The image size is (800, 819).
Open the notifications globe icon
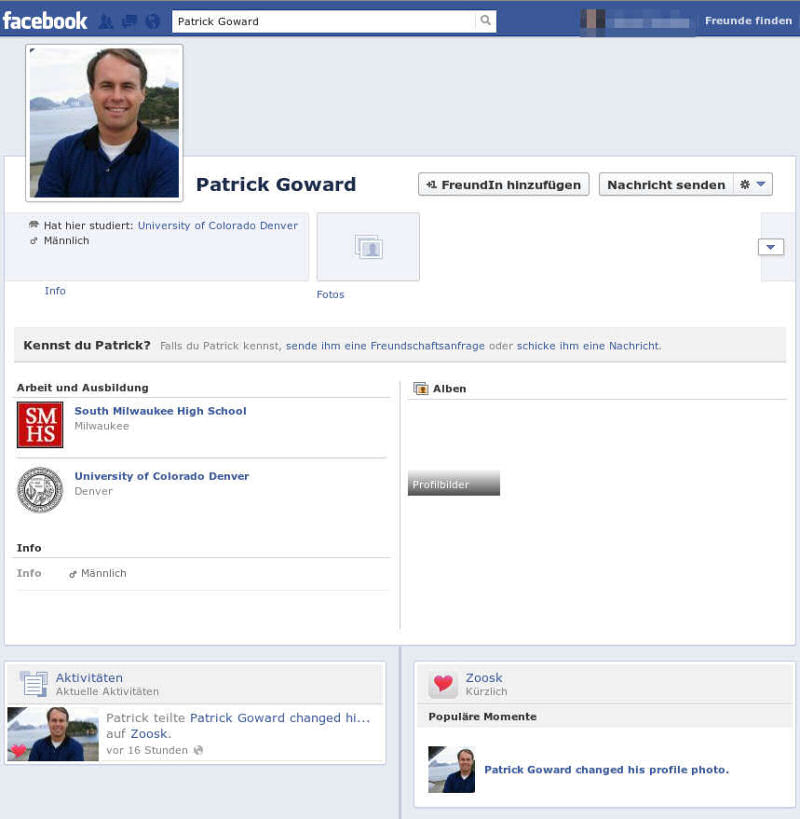pyautogui.click(x=152, y=21)
